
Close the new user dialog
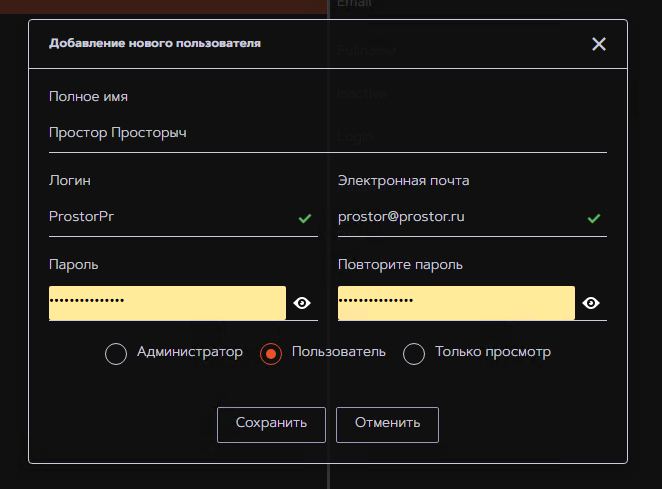[599, 44]
